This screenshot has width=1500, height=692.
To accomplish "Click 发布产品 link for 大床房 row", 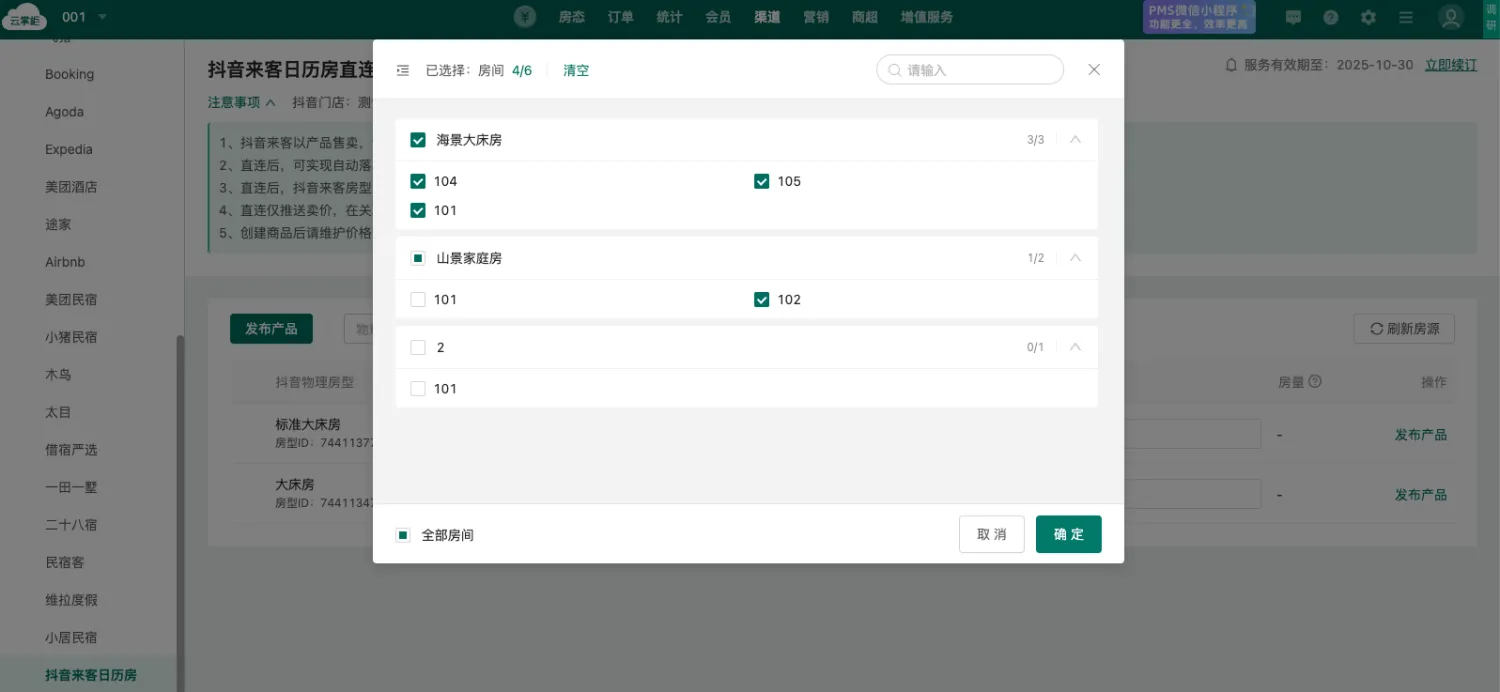I will coord(1421,495).
